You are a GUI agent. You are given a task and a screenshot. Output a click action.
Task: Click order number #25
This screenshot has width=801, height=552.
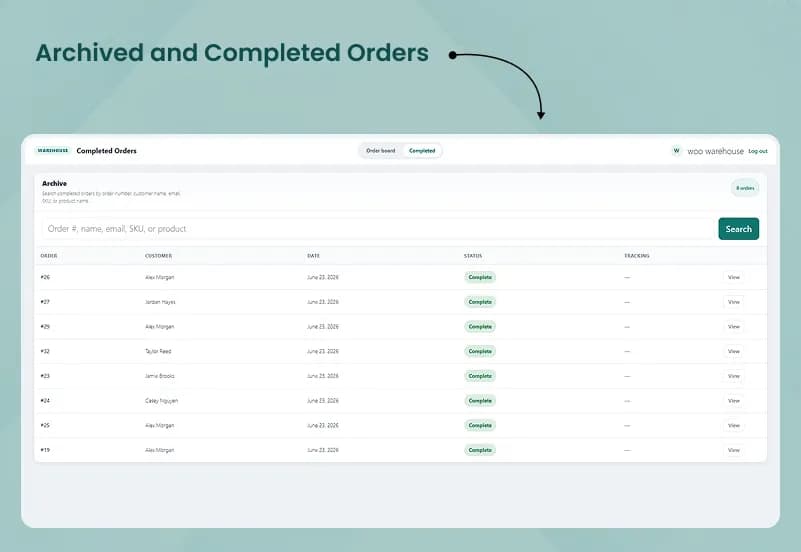(x=45, y=425)
